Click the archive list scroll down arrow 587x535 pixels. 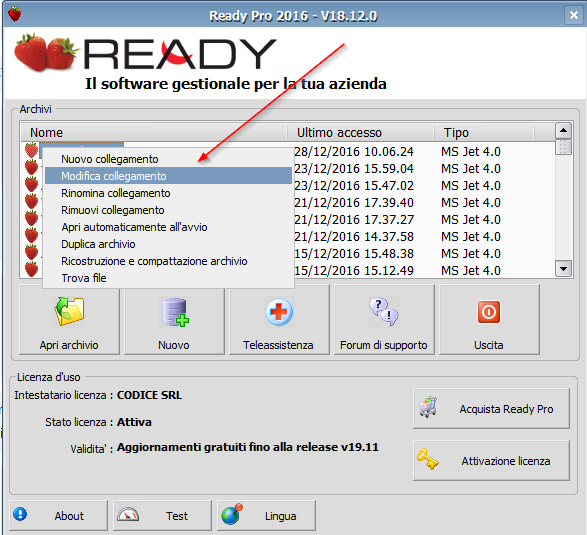click(x=563, y=268)
